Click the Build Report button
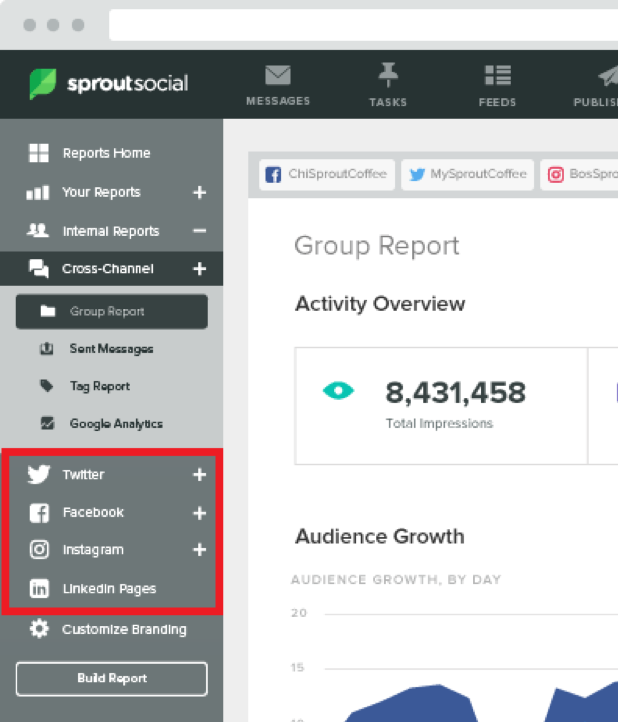 pos(111,679)
